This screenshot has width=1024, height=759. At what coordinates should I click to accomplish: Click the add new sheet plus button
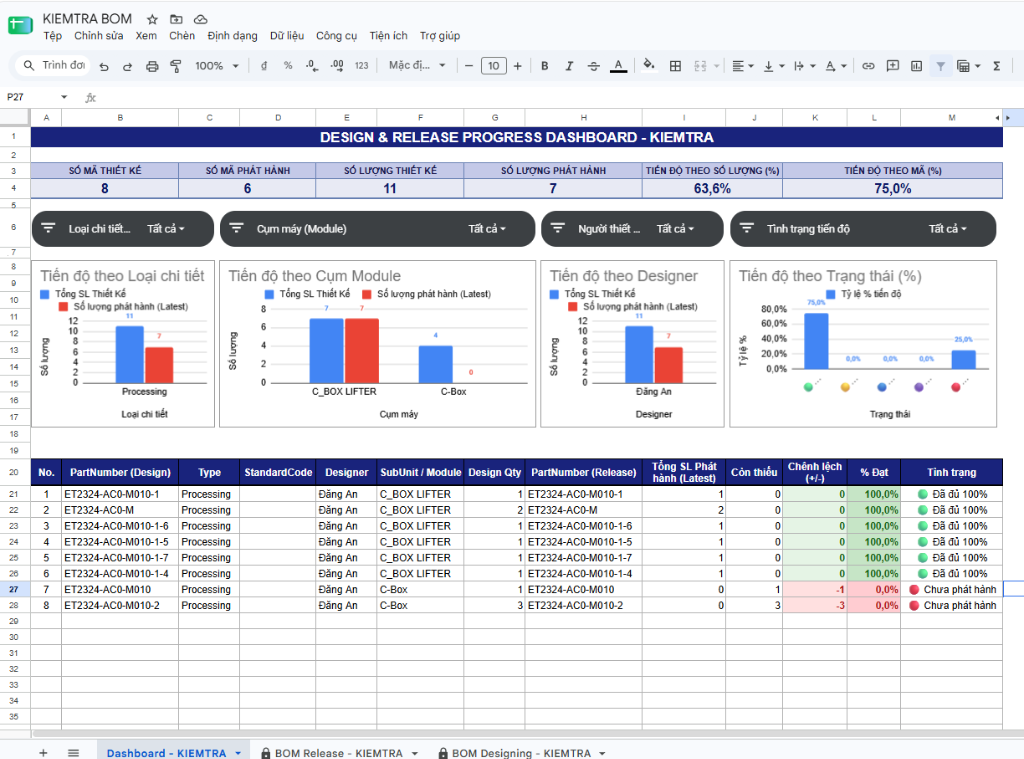pos(43,753)
